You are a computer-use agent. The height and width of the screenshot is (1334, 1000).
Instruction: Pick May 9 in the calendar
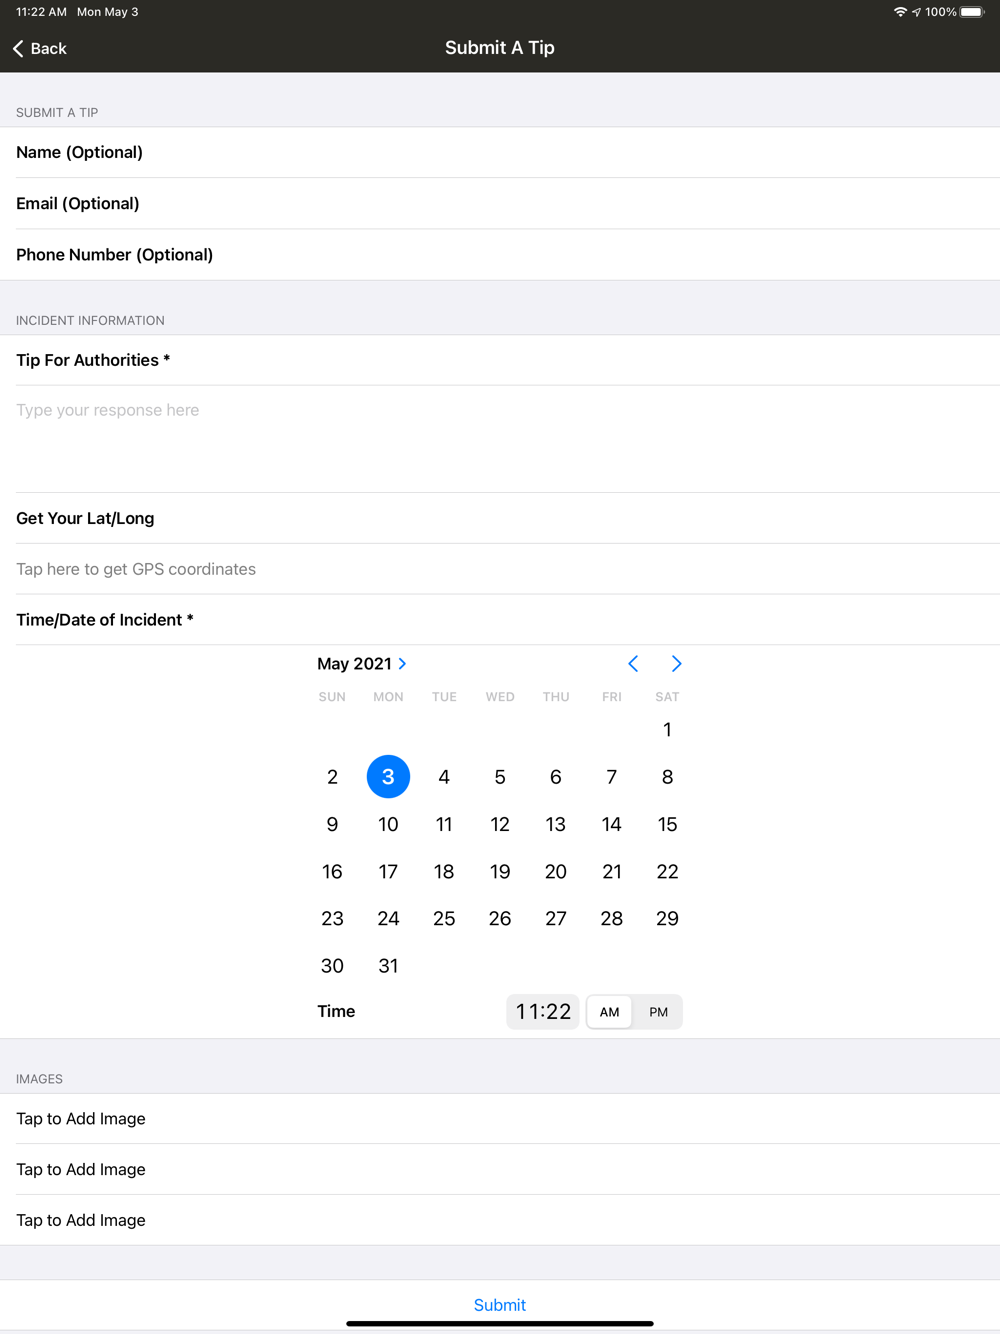point(332,824)
